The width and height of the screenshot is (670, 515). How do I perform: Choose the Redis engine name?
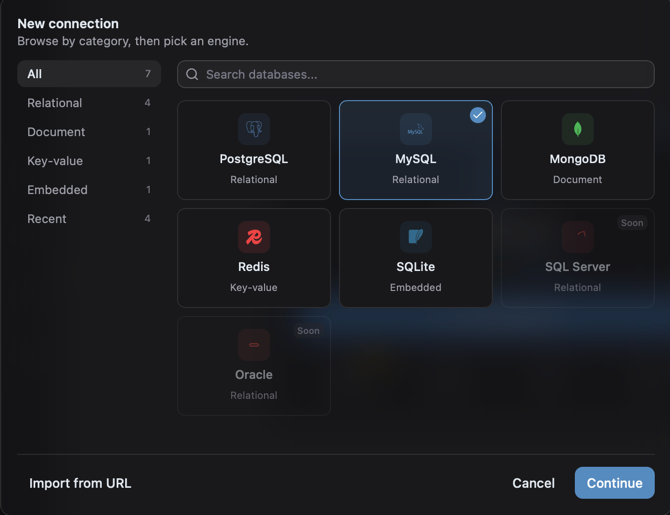coord(254,267)
